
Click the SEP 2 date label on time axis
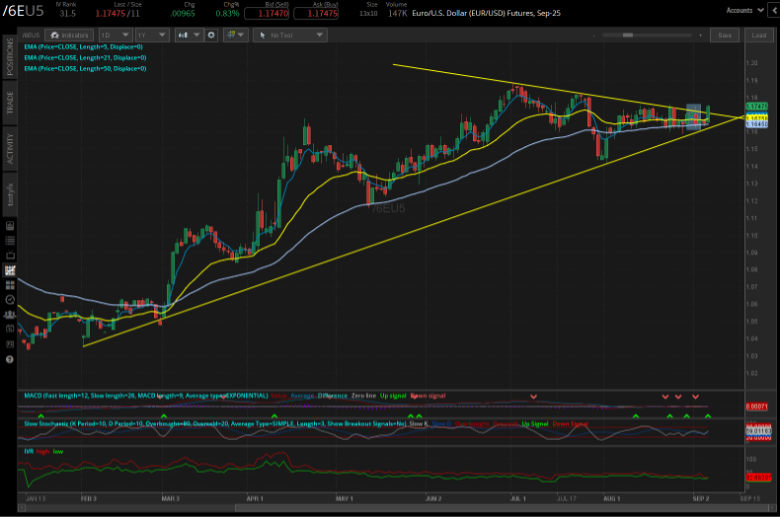coord(701,499)
